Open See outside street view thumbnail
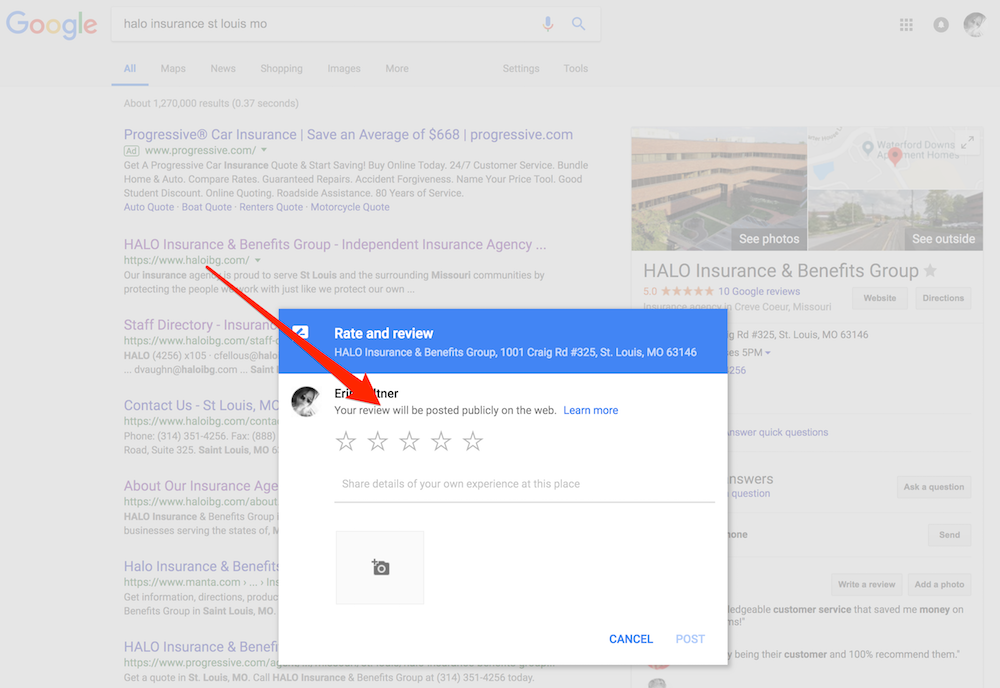The width and height of the screenshot is (1000, 688). tap(895, 220)
